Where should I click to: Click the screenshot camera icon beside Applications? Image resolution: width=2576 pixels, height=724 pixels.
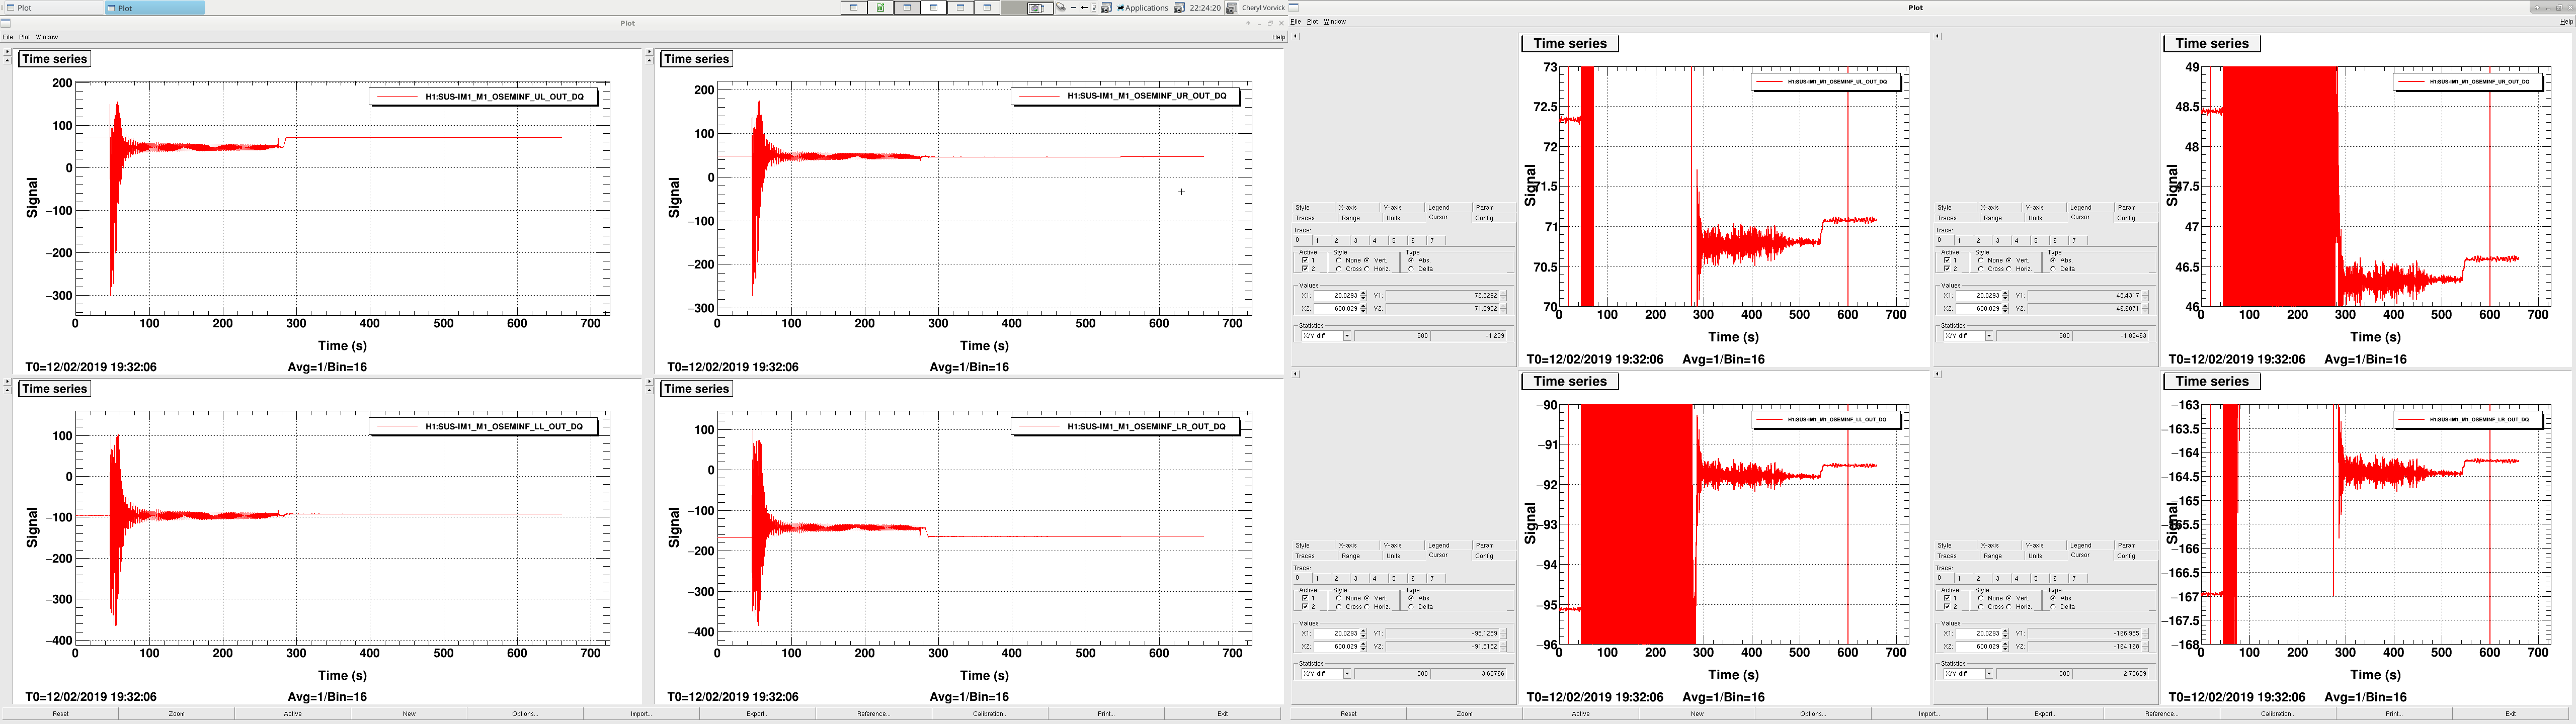(x=1107, y=7)
